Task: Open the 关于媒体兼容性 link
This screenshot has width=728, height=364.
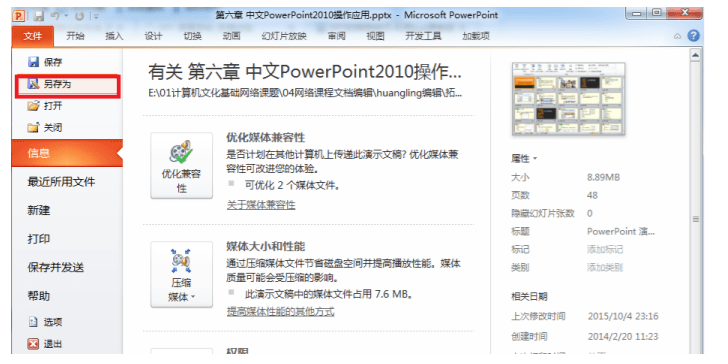Action: point(261,205)
